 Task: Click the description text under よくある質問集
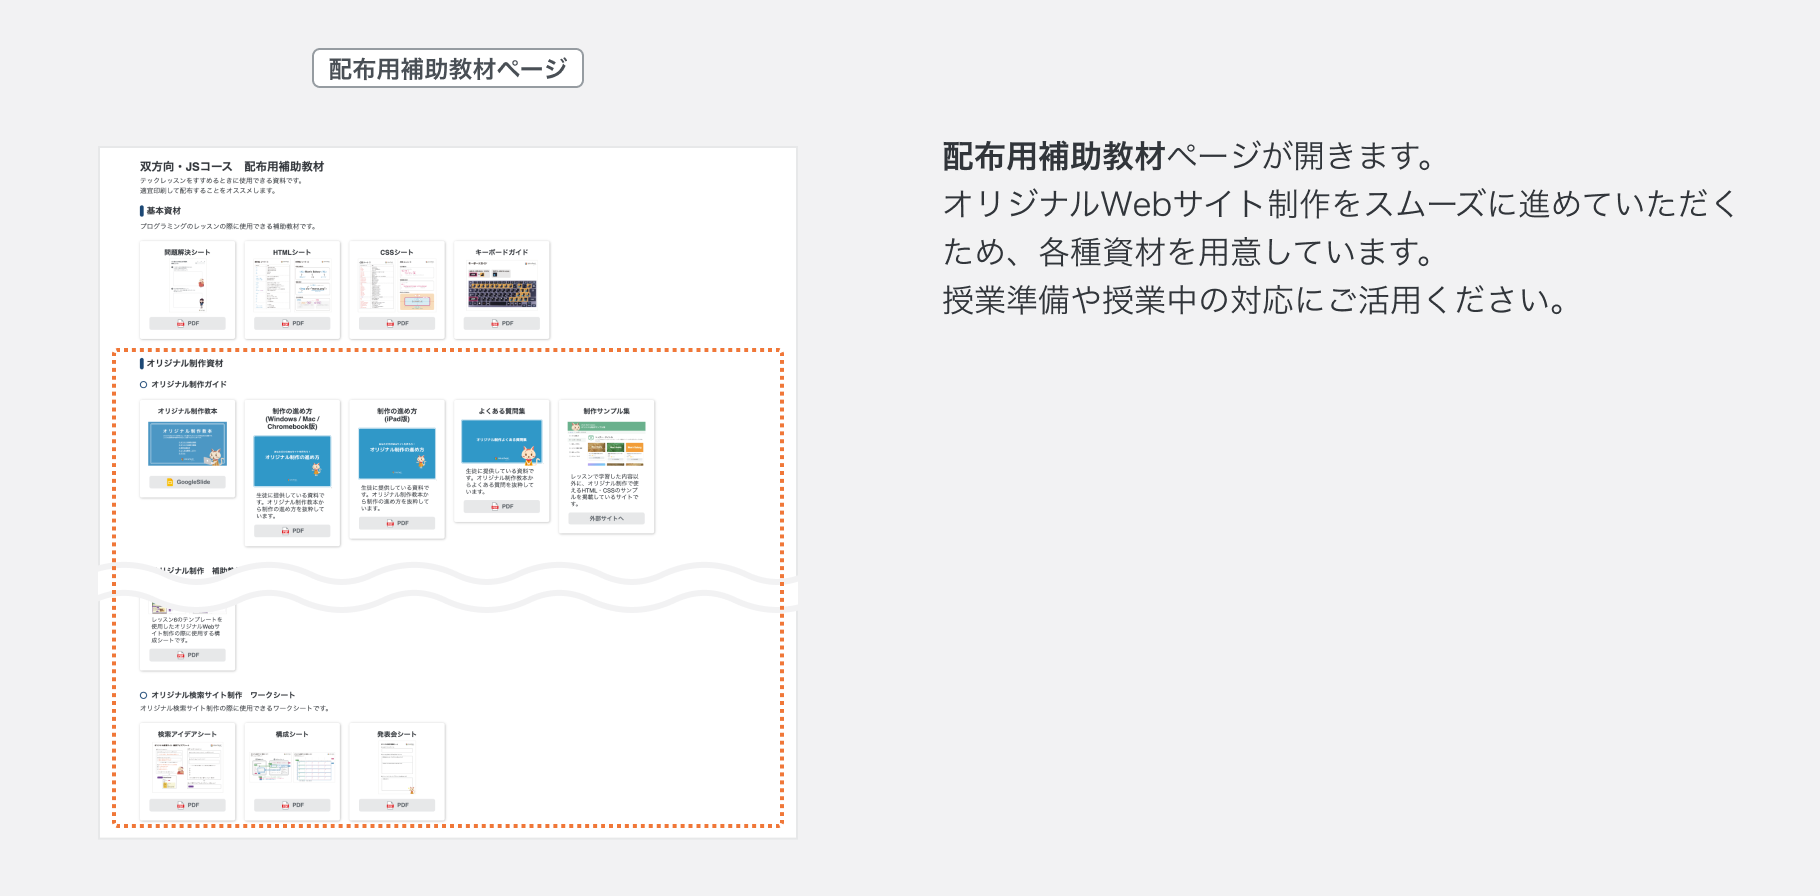point(500,481)
